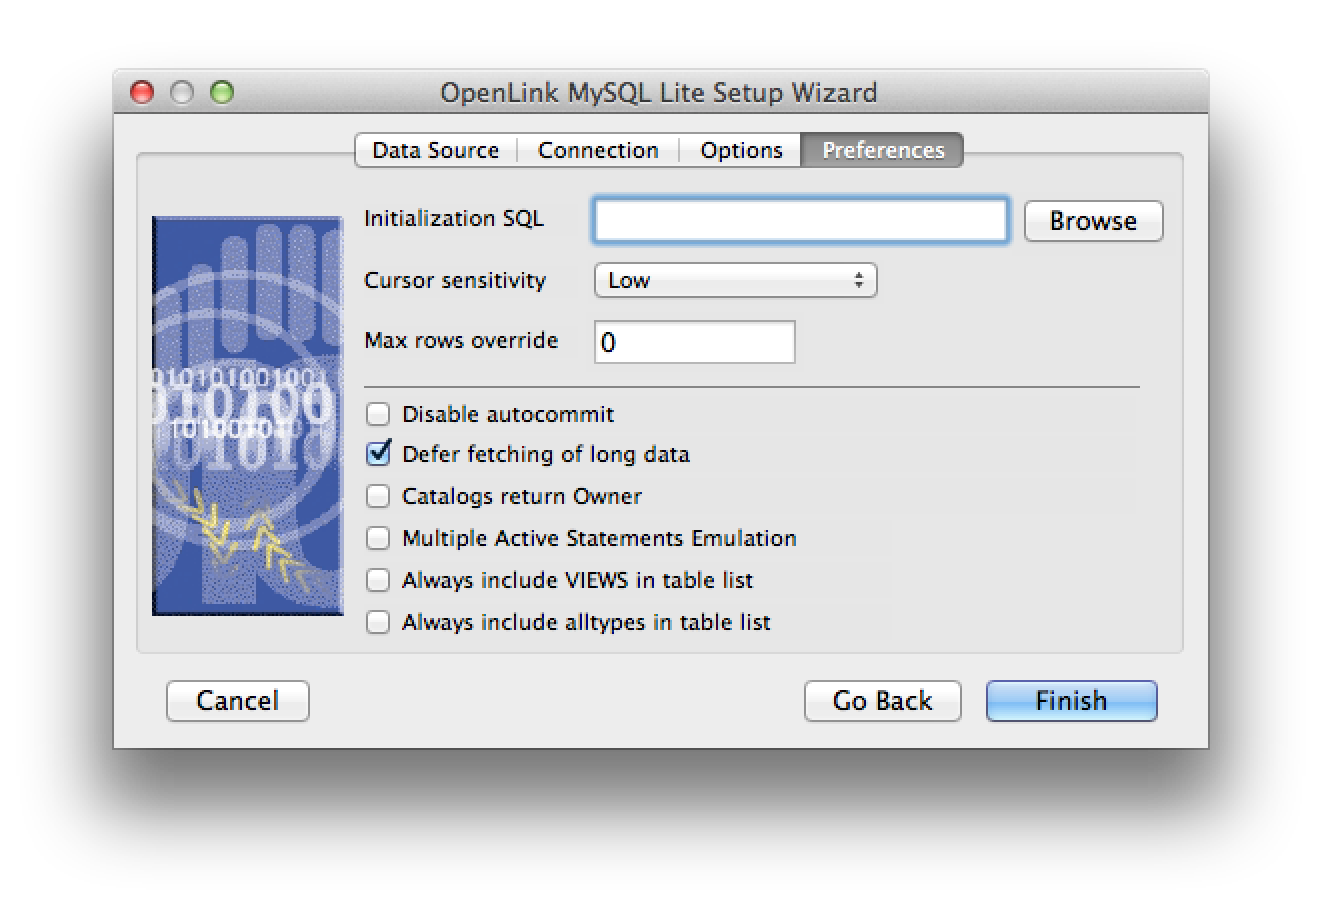
Task: Select the Options tab
Action: pos(741,150)
